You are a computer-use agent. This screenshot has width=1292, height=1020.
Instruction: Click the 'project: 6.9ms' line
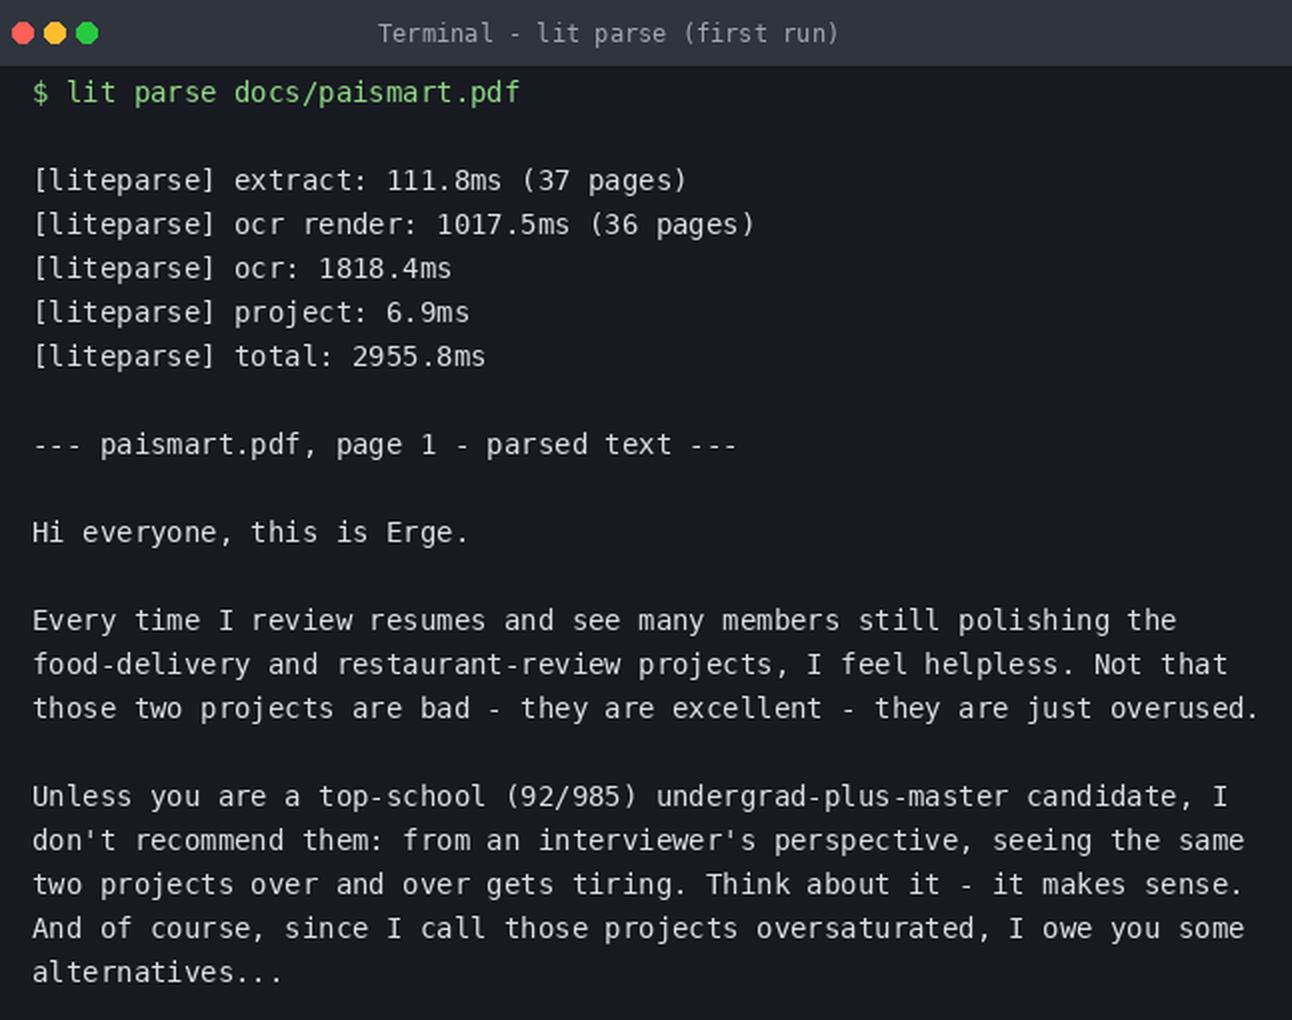pyautogui.click(x=251, y=313)
